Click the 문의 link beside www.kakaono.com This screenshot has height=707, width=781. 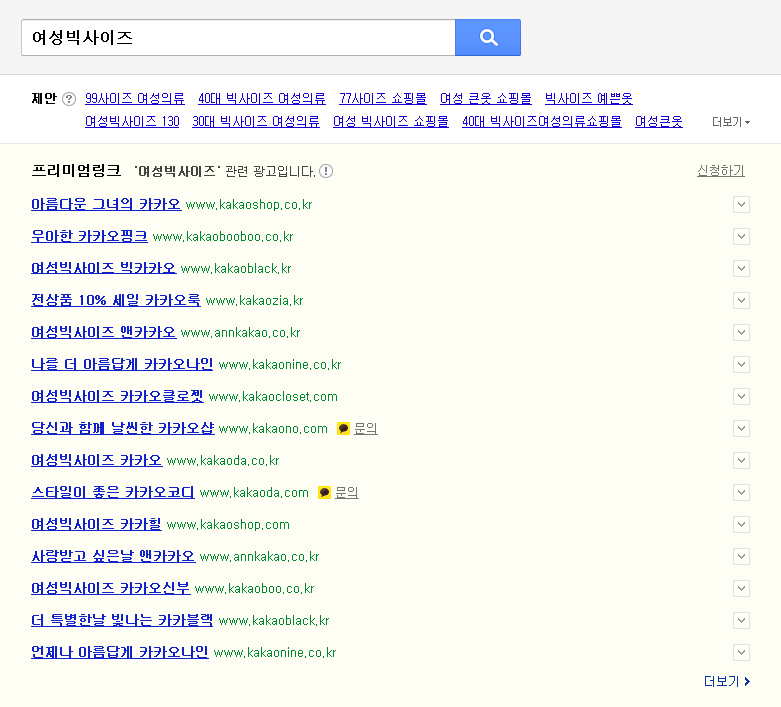(x=366, y=428)
